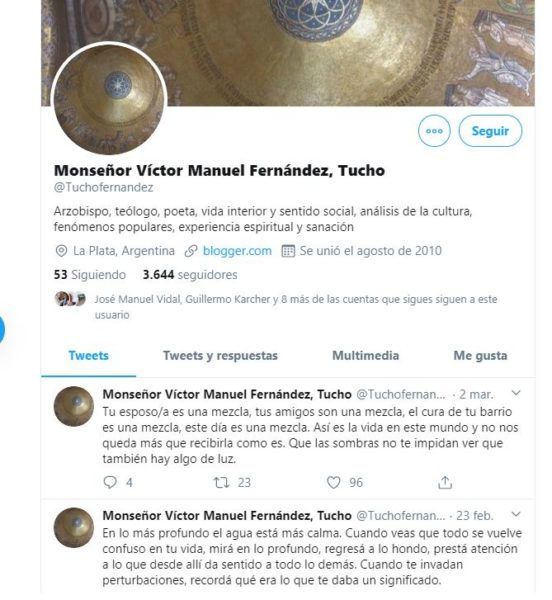Open the Me gusta tab
Viewport: 552px width, 600px height.
[480, 355]
